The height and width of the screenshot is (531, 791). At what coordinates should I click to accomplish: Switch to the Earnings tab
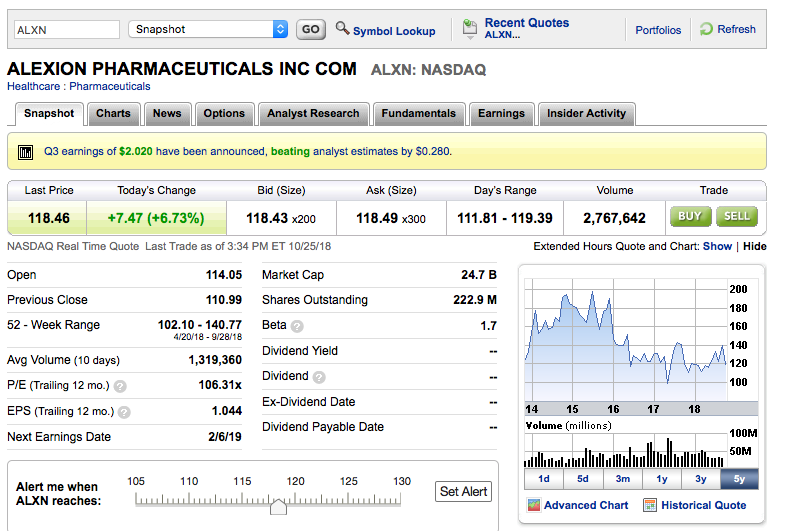(501, 113)
